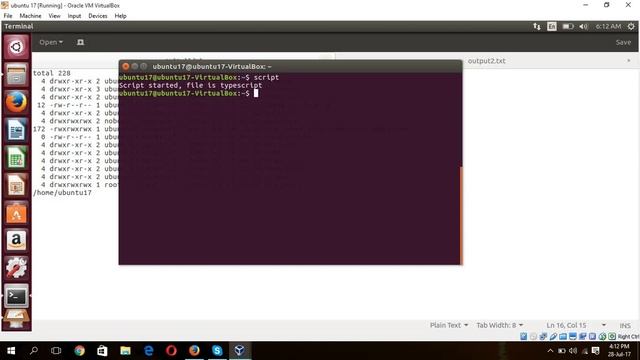The width and height of the screenshot is (640, 360).
Task: Click the terminal title bar ubuntu17@ubuntu17-VirtualBox
Action: (x=212, y=66)
